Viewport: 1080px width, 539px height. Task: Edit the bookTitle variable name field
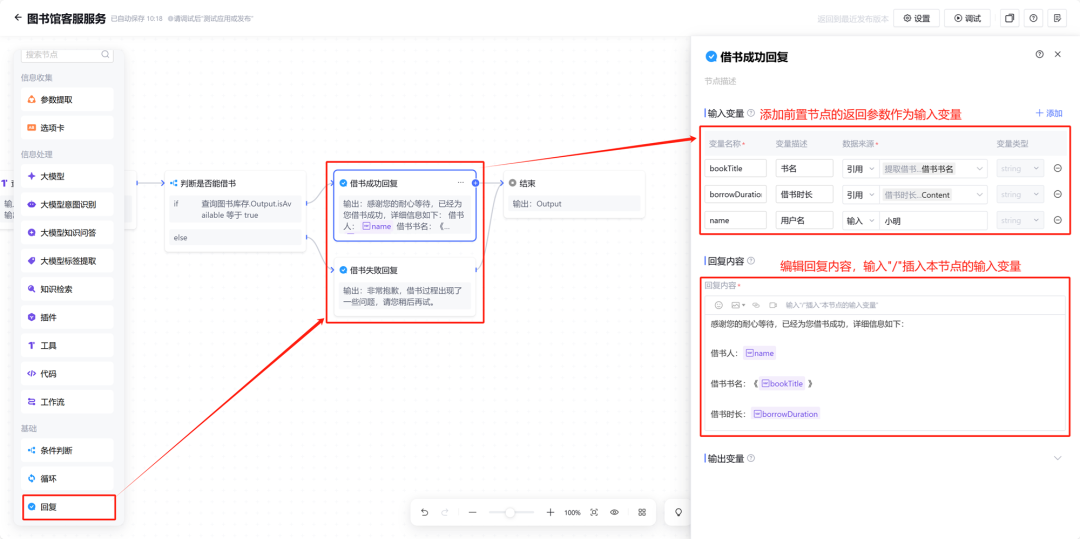[736, 168]
